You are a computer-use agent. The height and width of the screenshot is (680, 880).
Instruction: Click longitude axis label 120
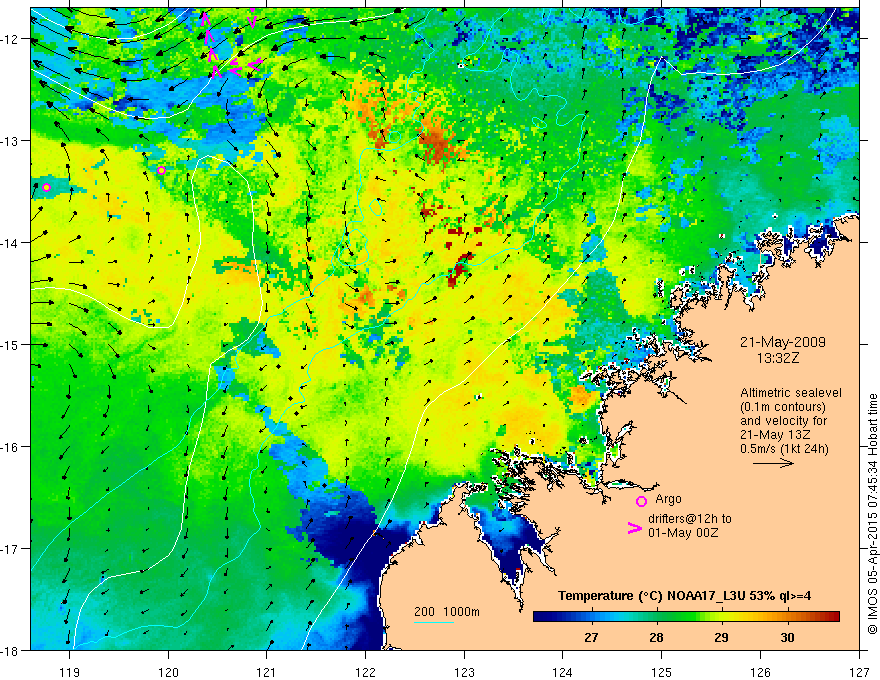pyautogui.click(x=168, y=672)
